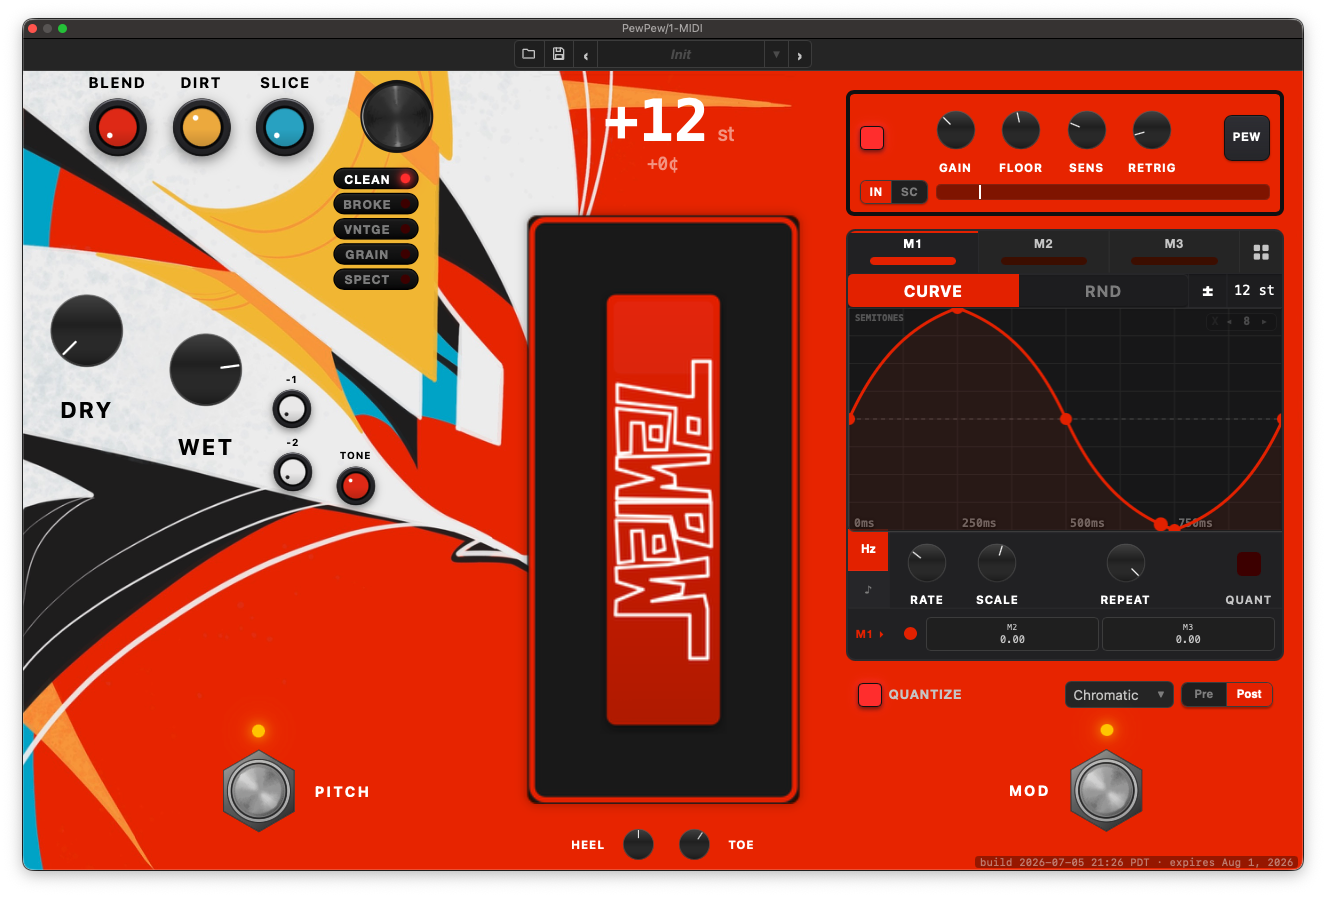
Task: Adjust the RETRIG knob
Action: point(1151,130)
